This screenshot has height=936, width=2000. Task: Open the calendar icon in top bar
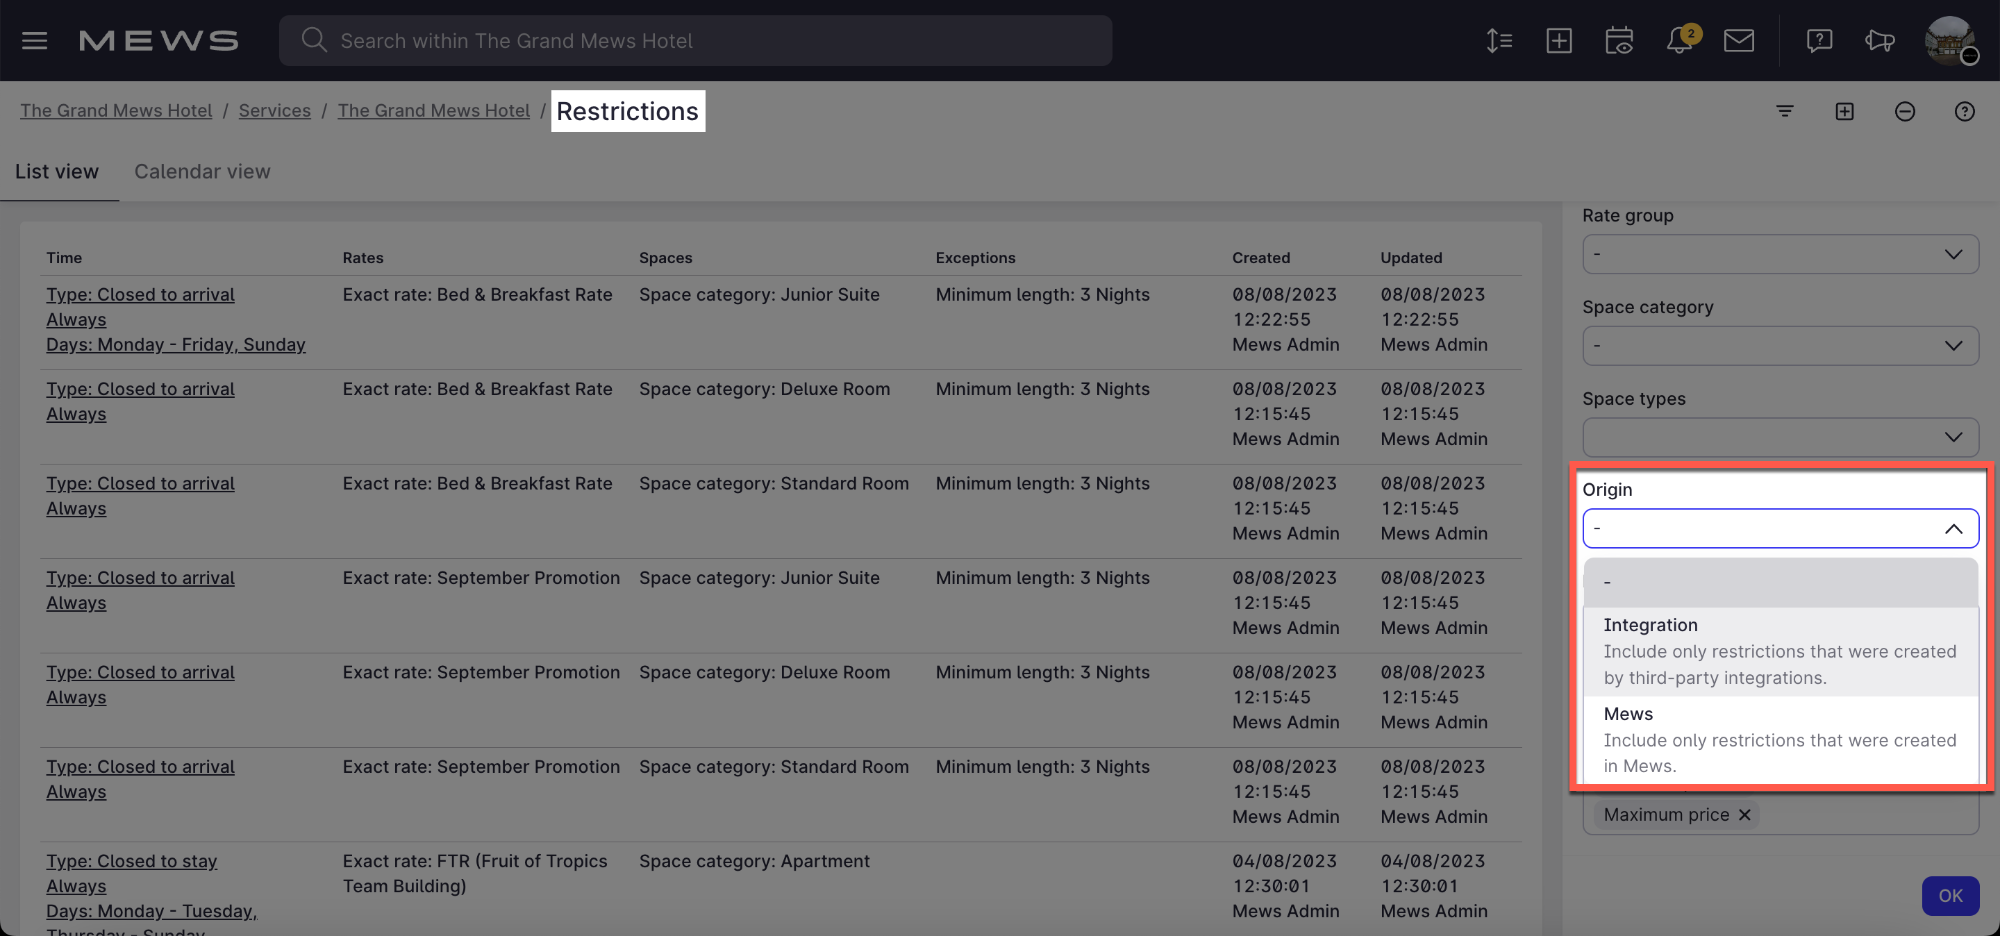pyautogui.click(x=1619, y=41)
